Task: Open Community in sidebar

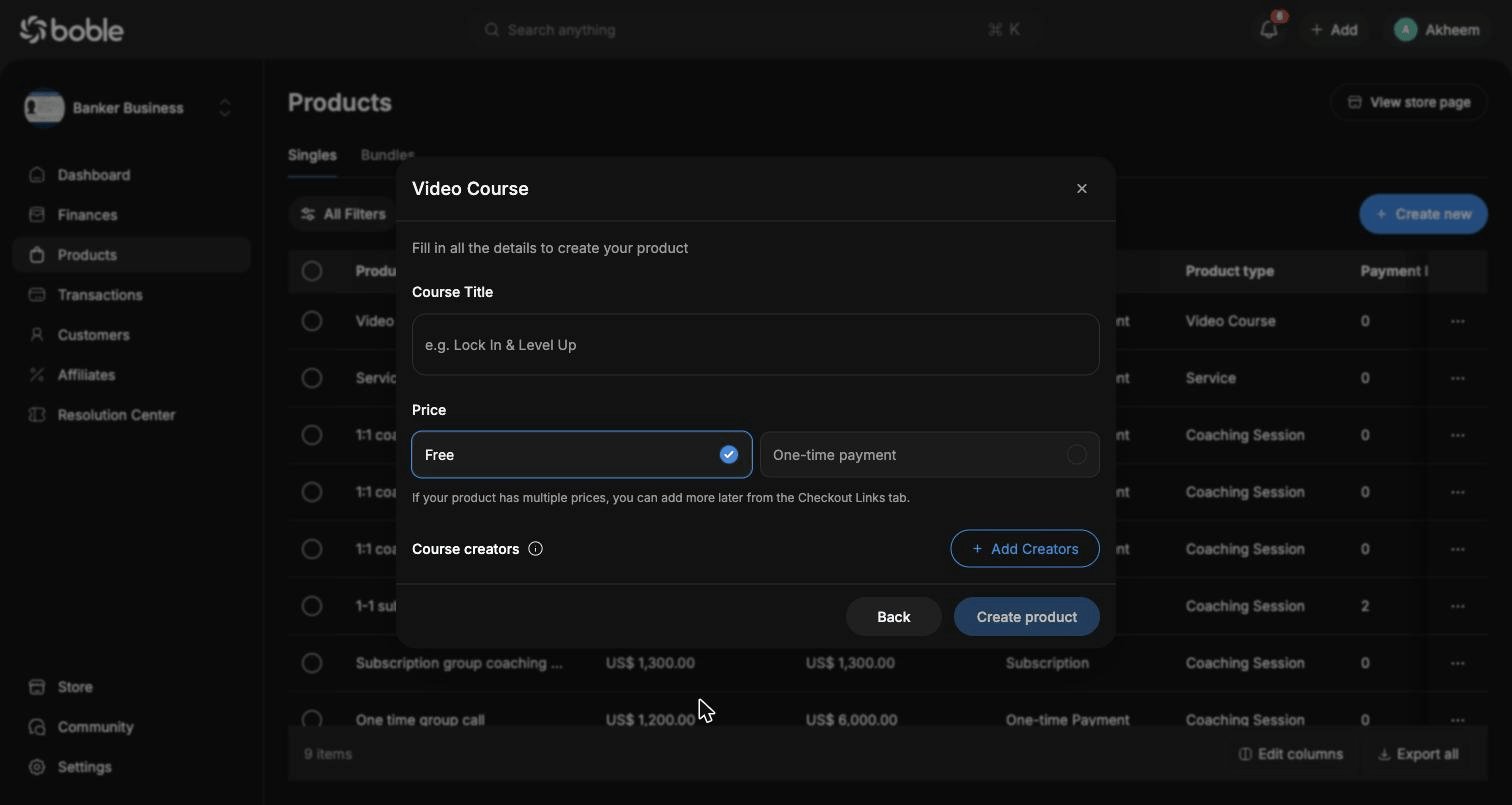Action: pos(131,727)
